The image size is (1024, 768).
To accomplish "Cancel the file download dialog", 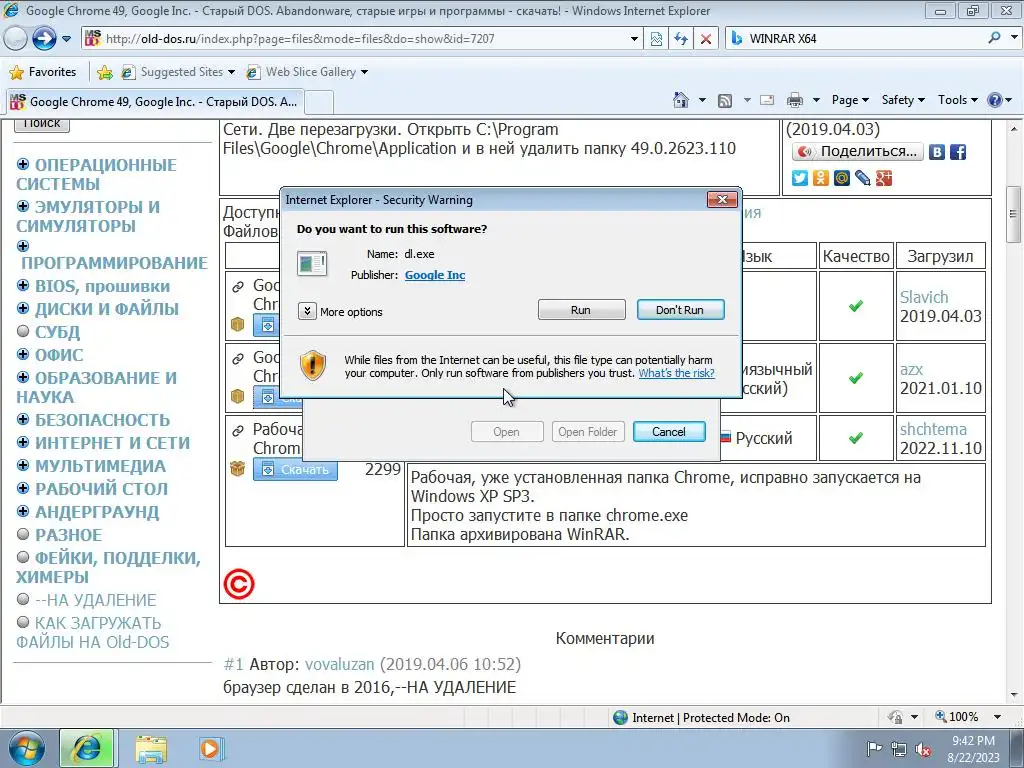I will coord(669,432).
